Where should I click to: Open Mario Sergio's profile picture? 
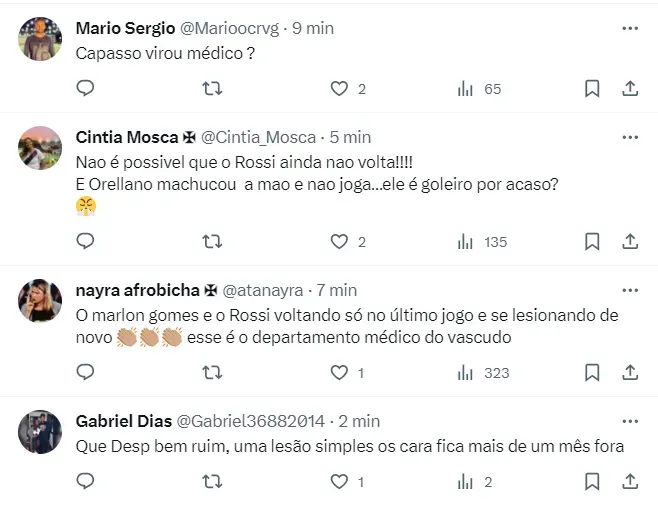(x=41, y=39)
